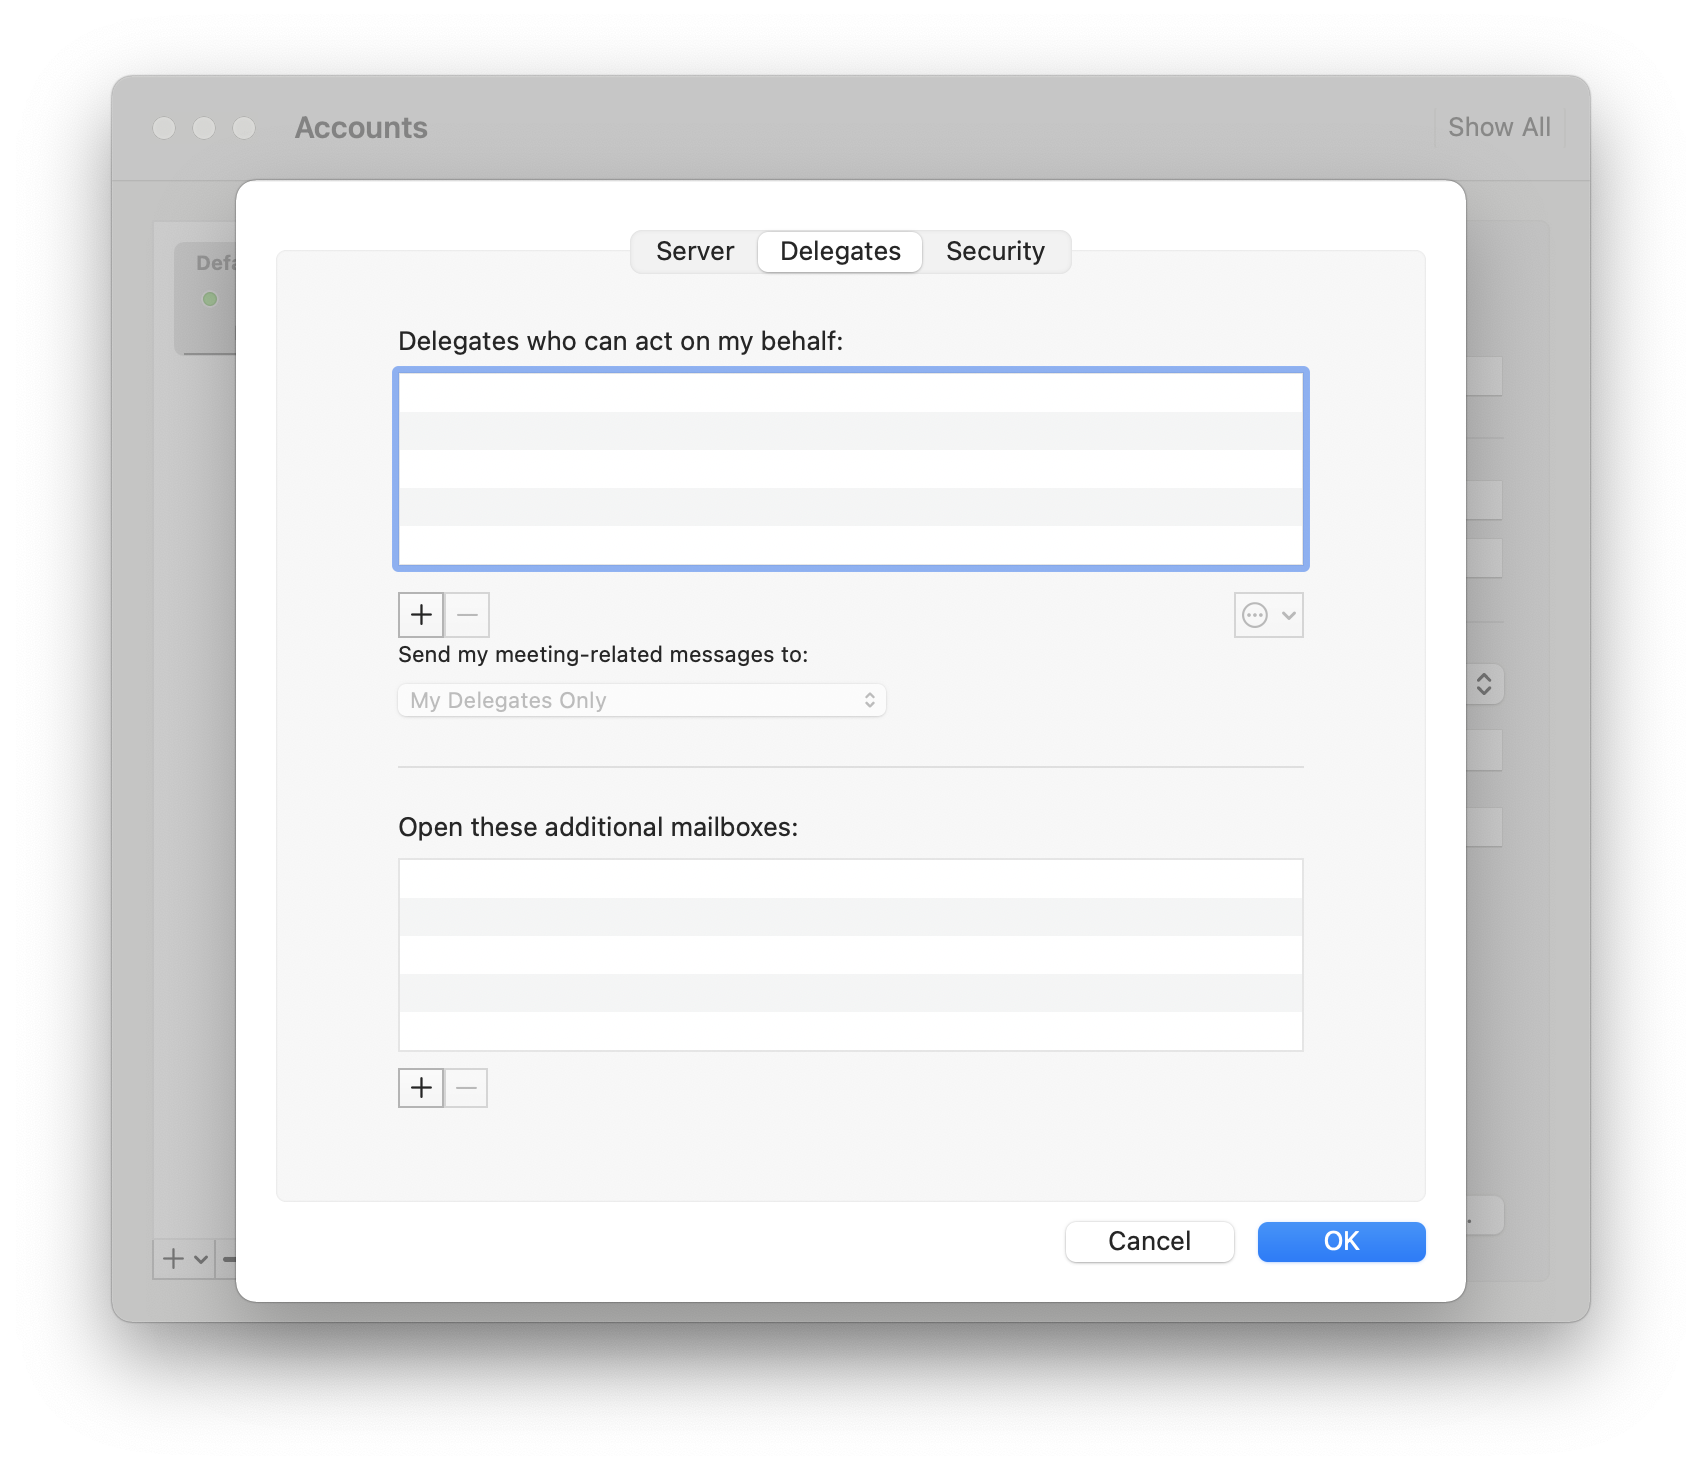Click the add account plus icon

tap(173, 1259)
